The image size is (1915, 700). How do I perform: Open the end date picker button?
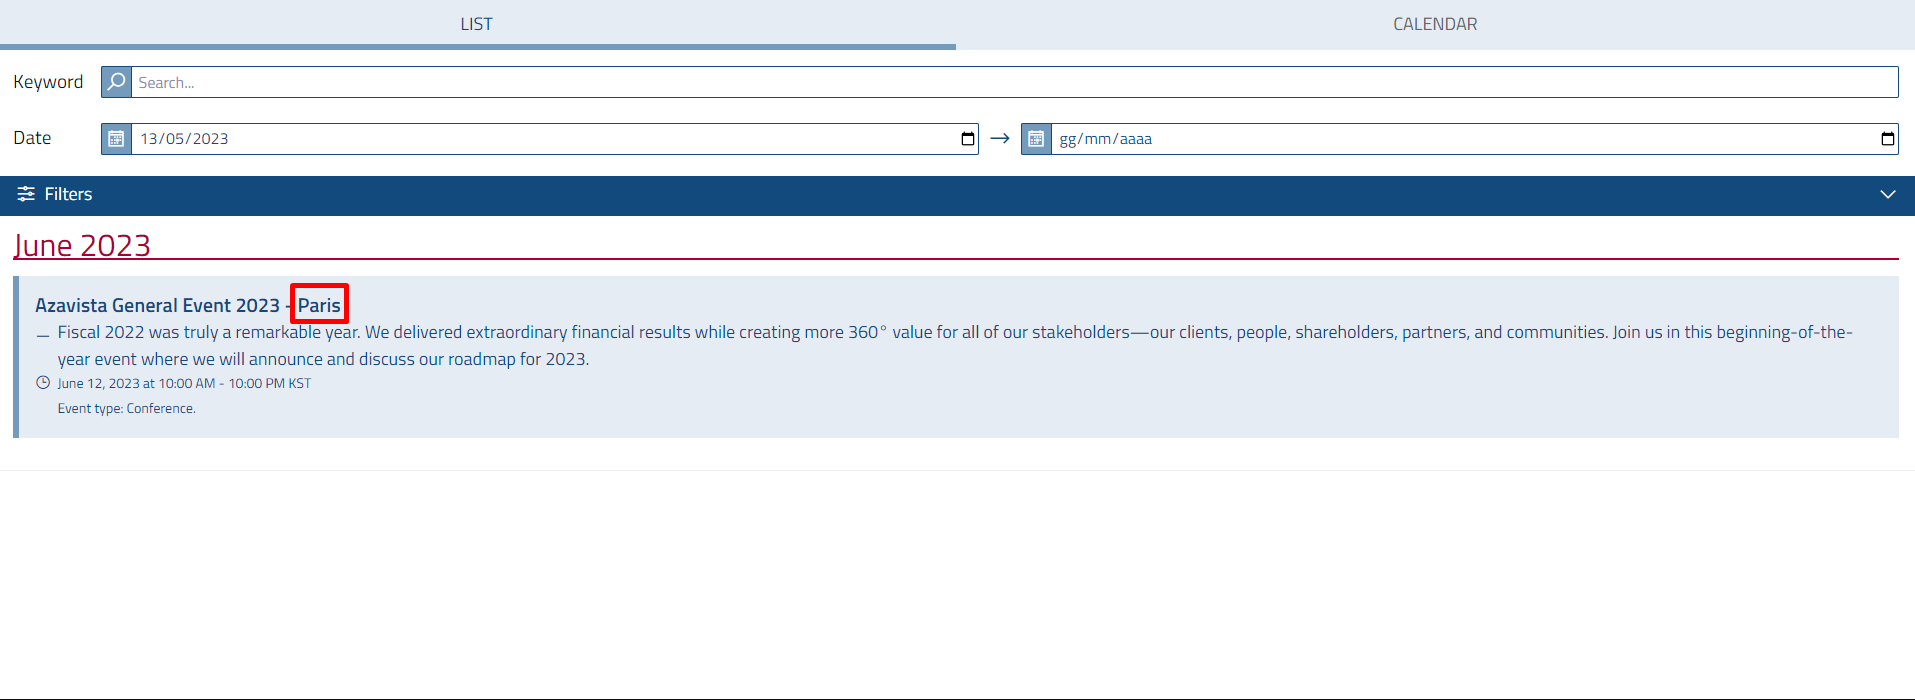(1887, 139)
